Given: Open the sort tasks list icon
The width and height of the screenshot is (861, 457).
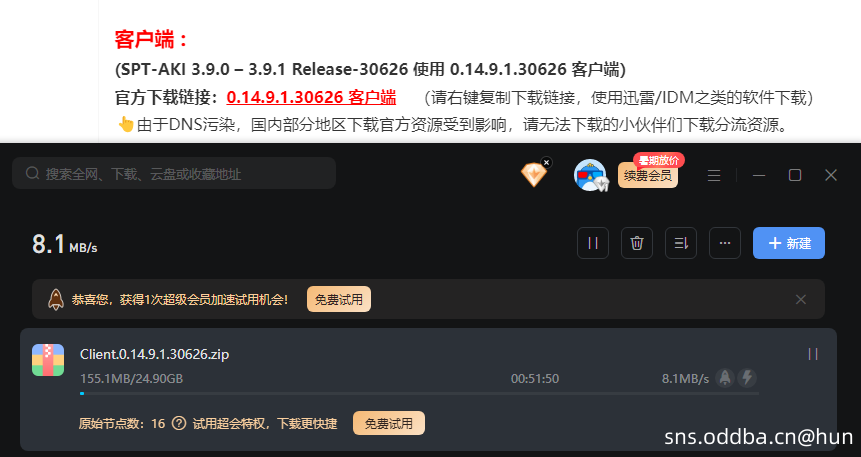Looking at the screenshot, I should tap(681, 243).
